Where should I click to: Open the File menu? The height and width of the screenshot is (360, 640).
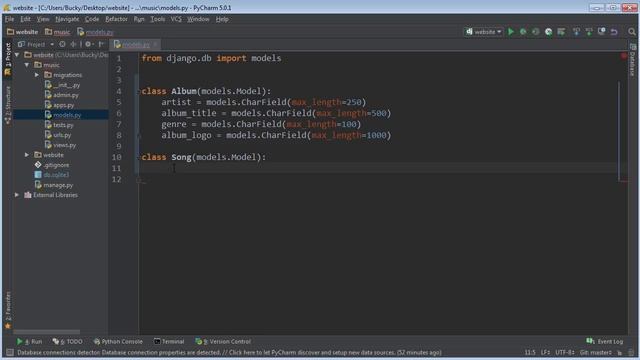coord(9,19)
